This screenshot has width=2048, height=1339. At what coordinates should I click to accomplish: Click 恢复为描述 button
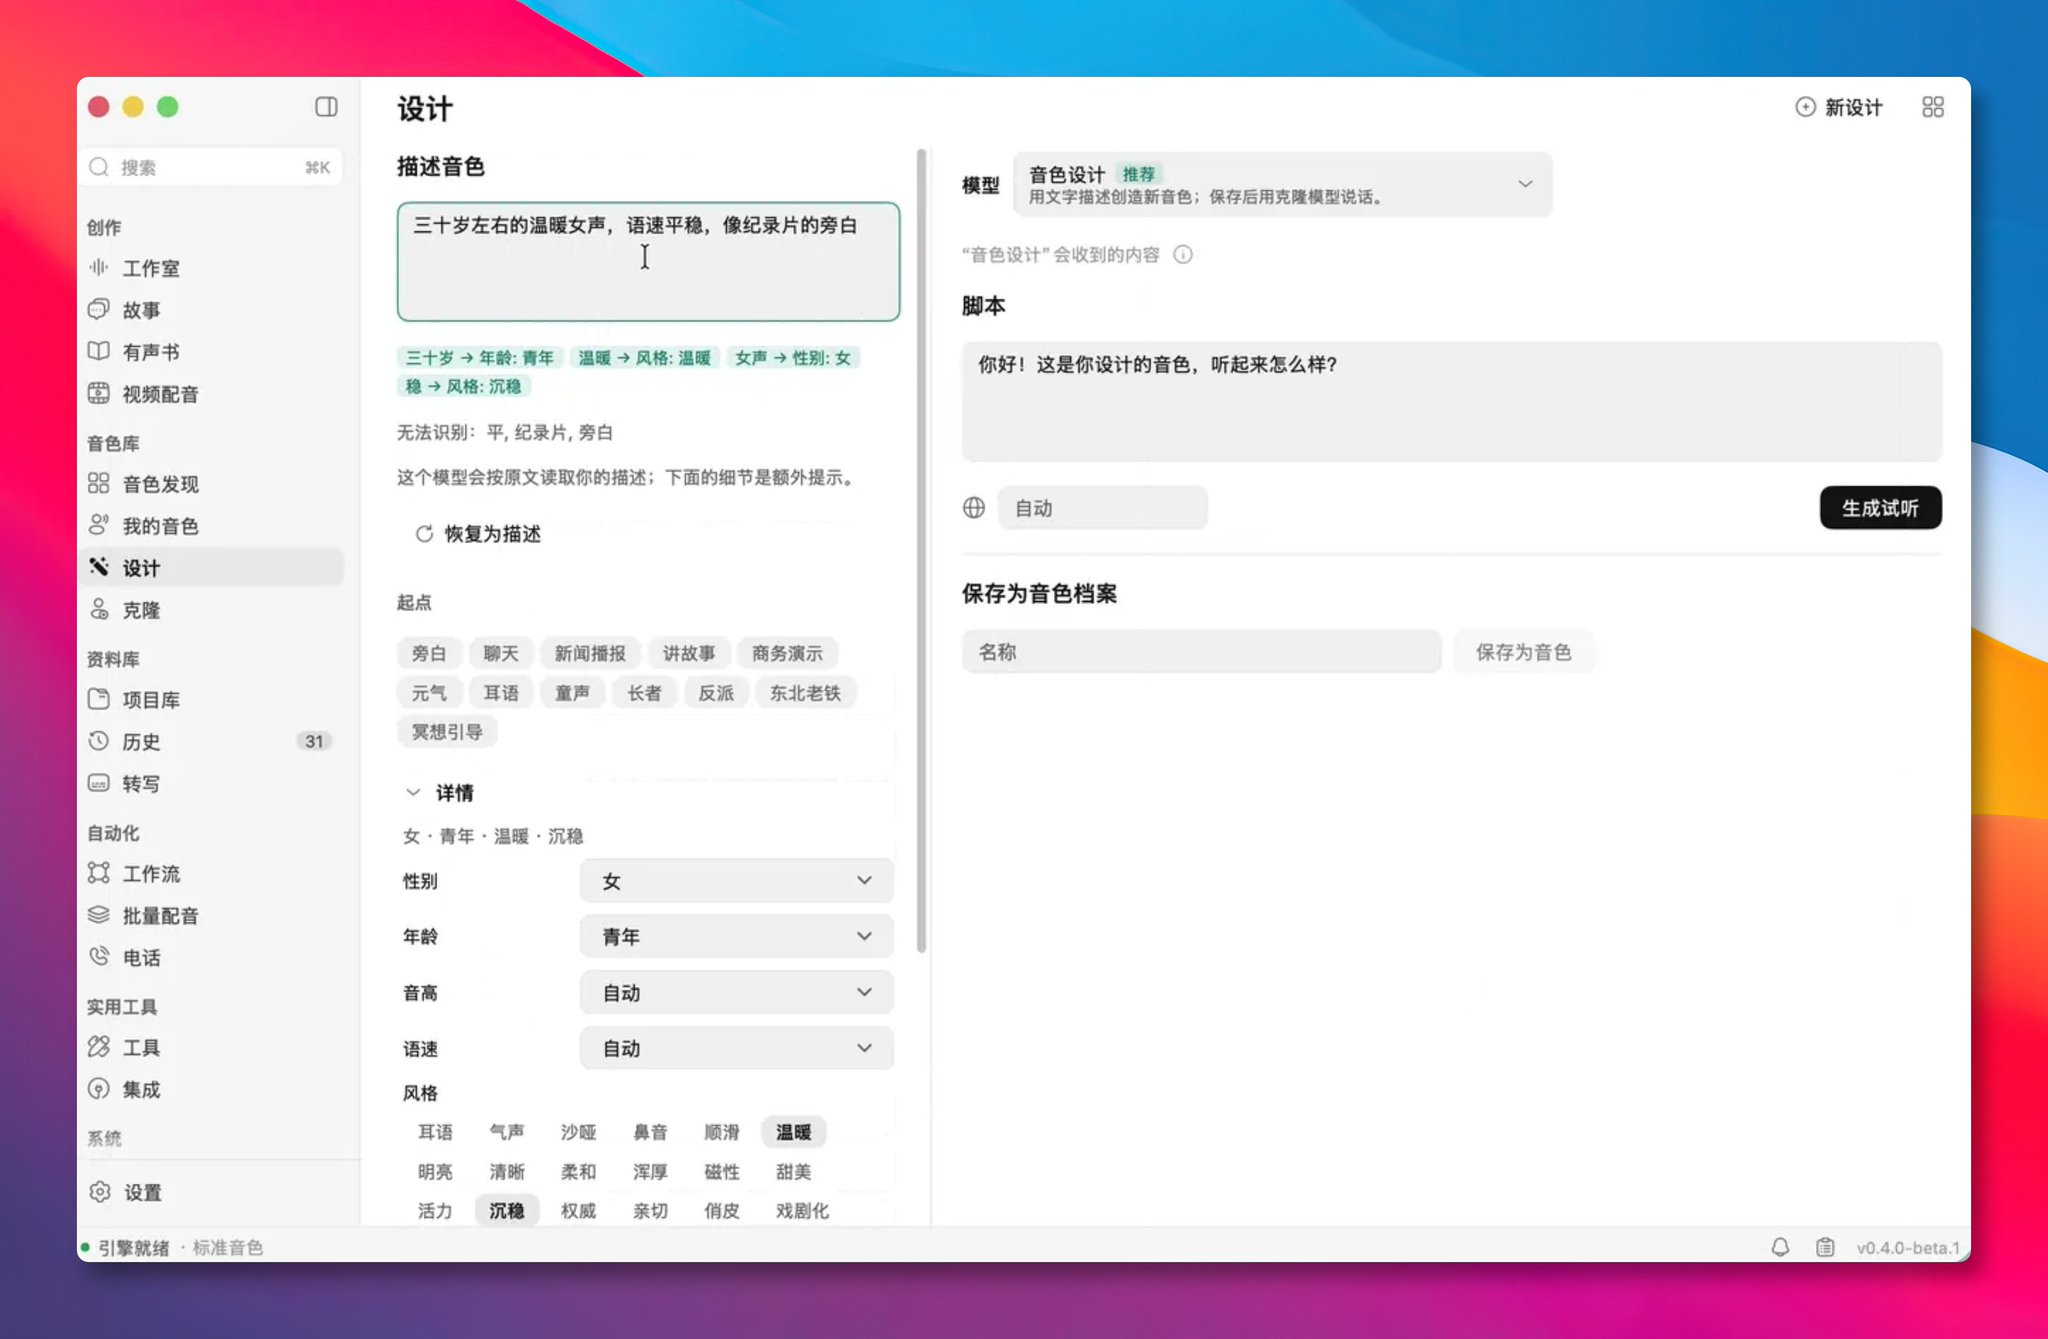[x=478, y=534]
